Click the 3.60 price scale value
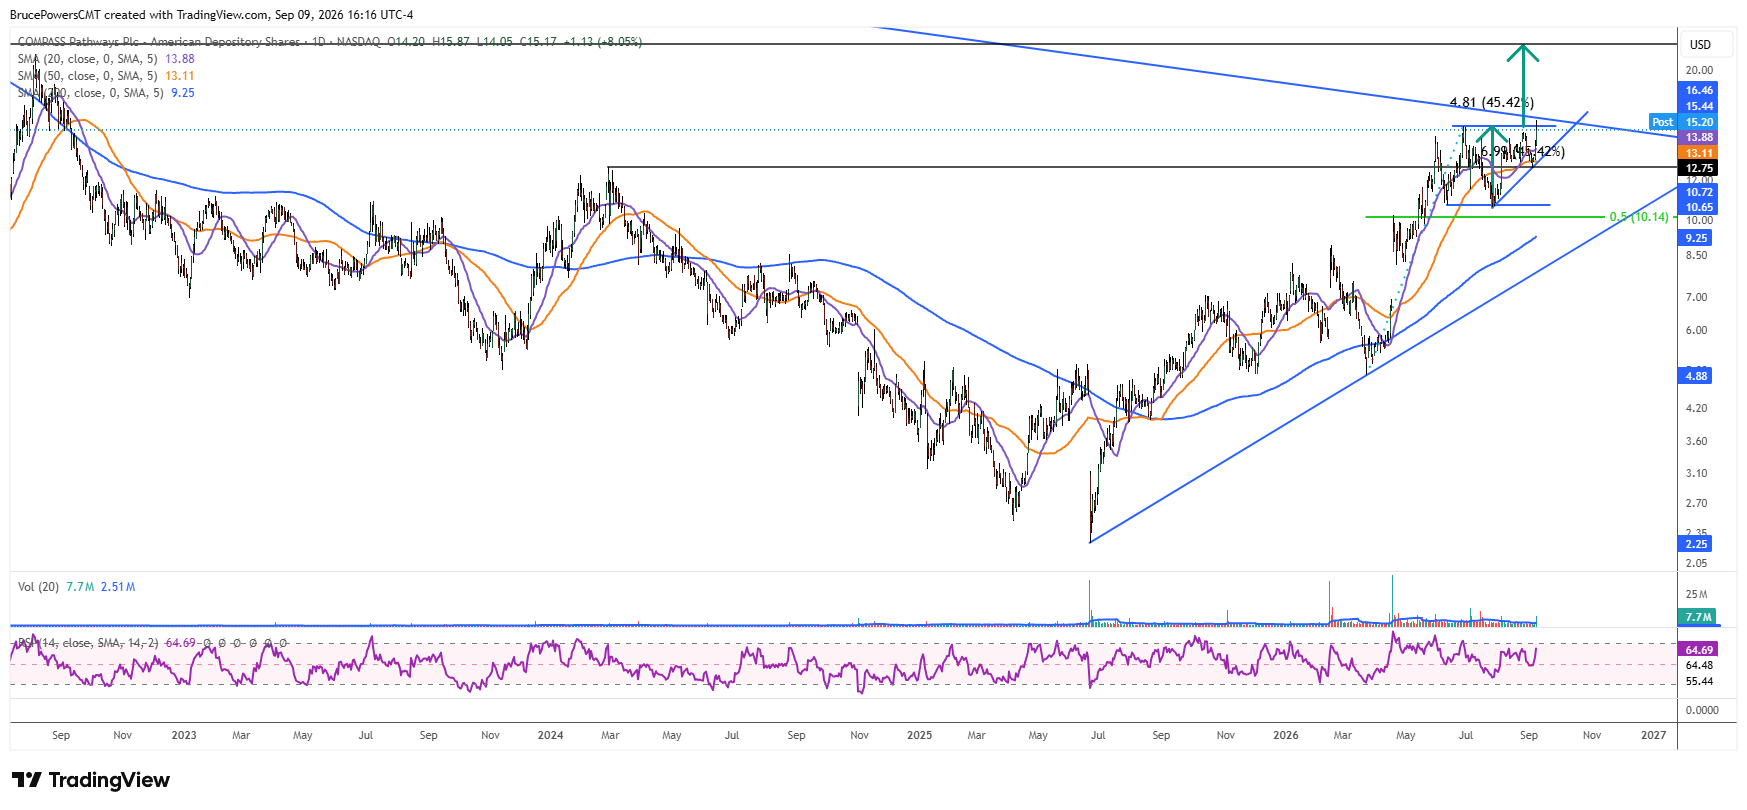 tap(1696, 441)
